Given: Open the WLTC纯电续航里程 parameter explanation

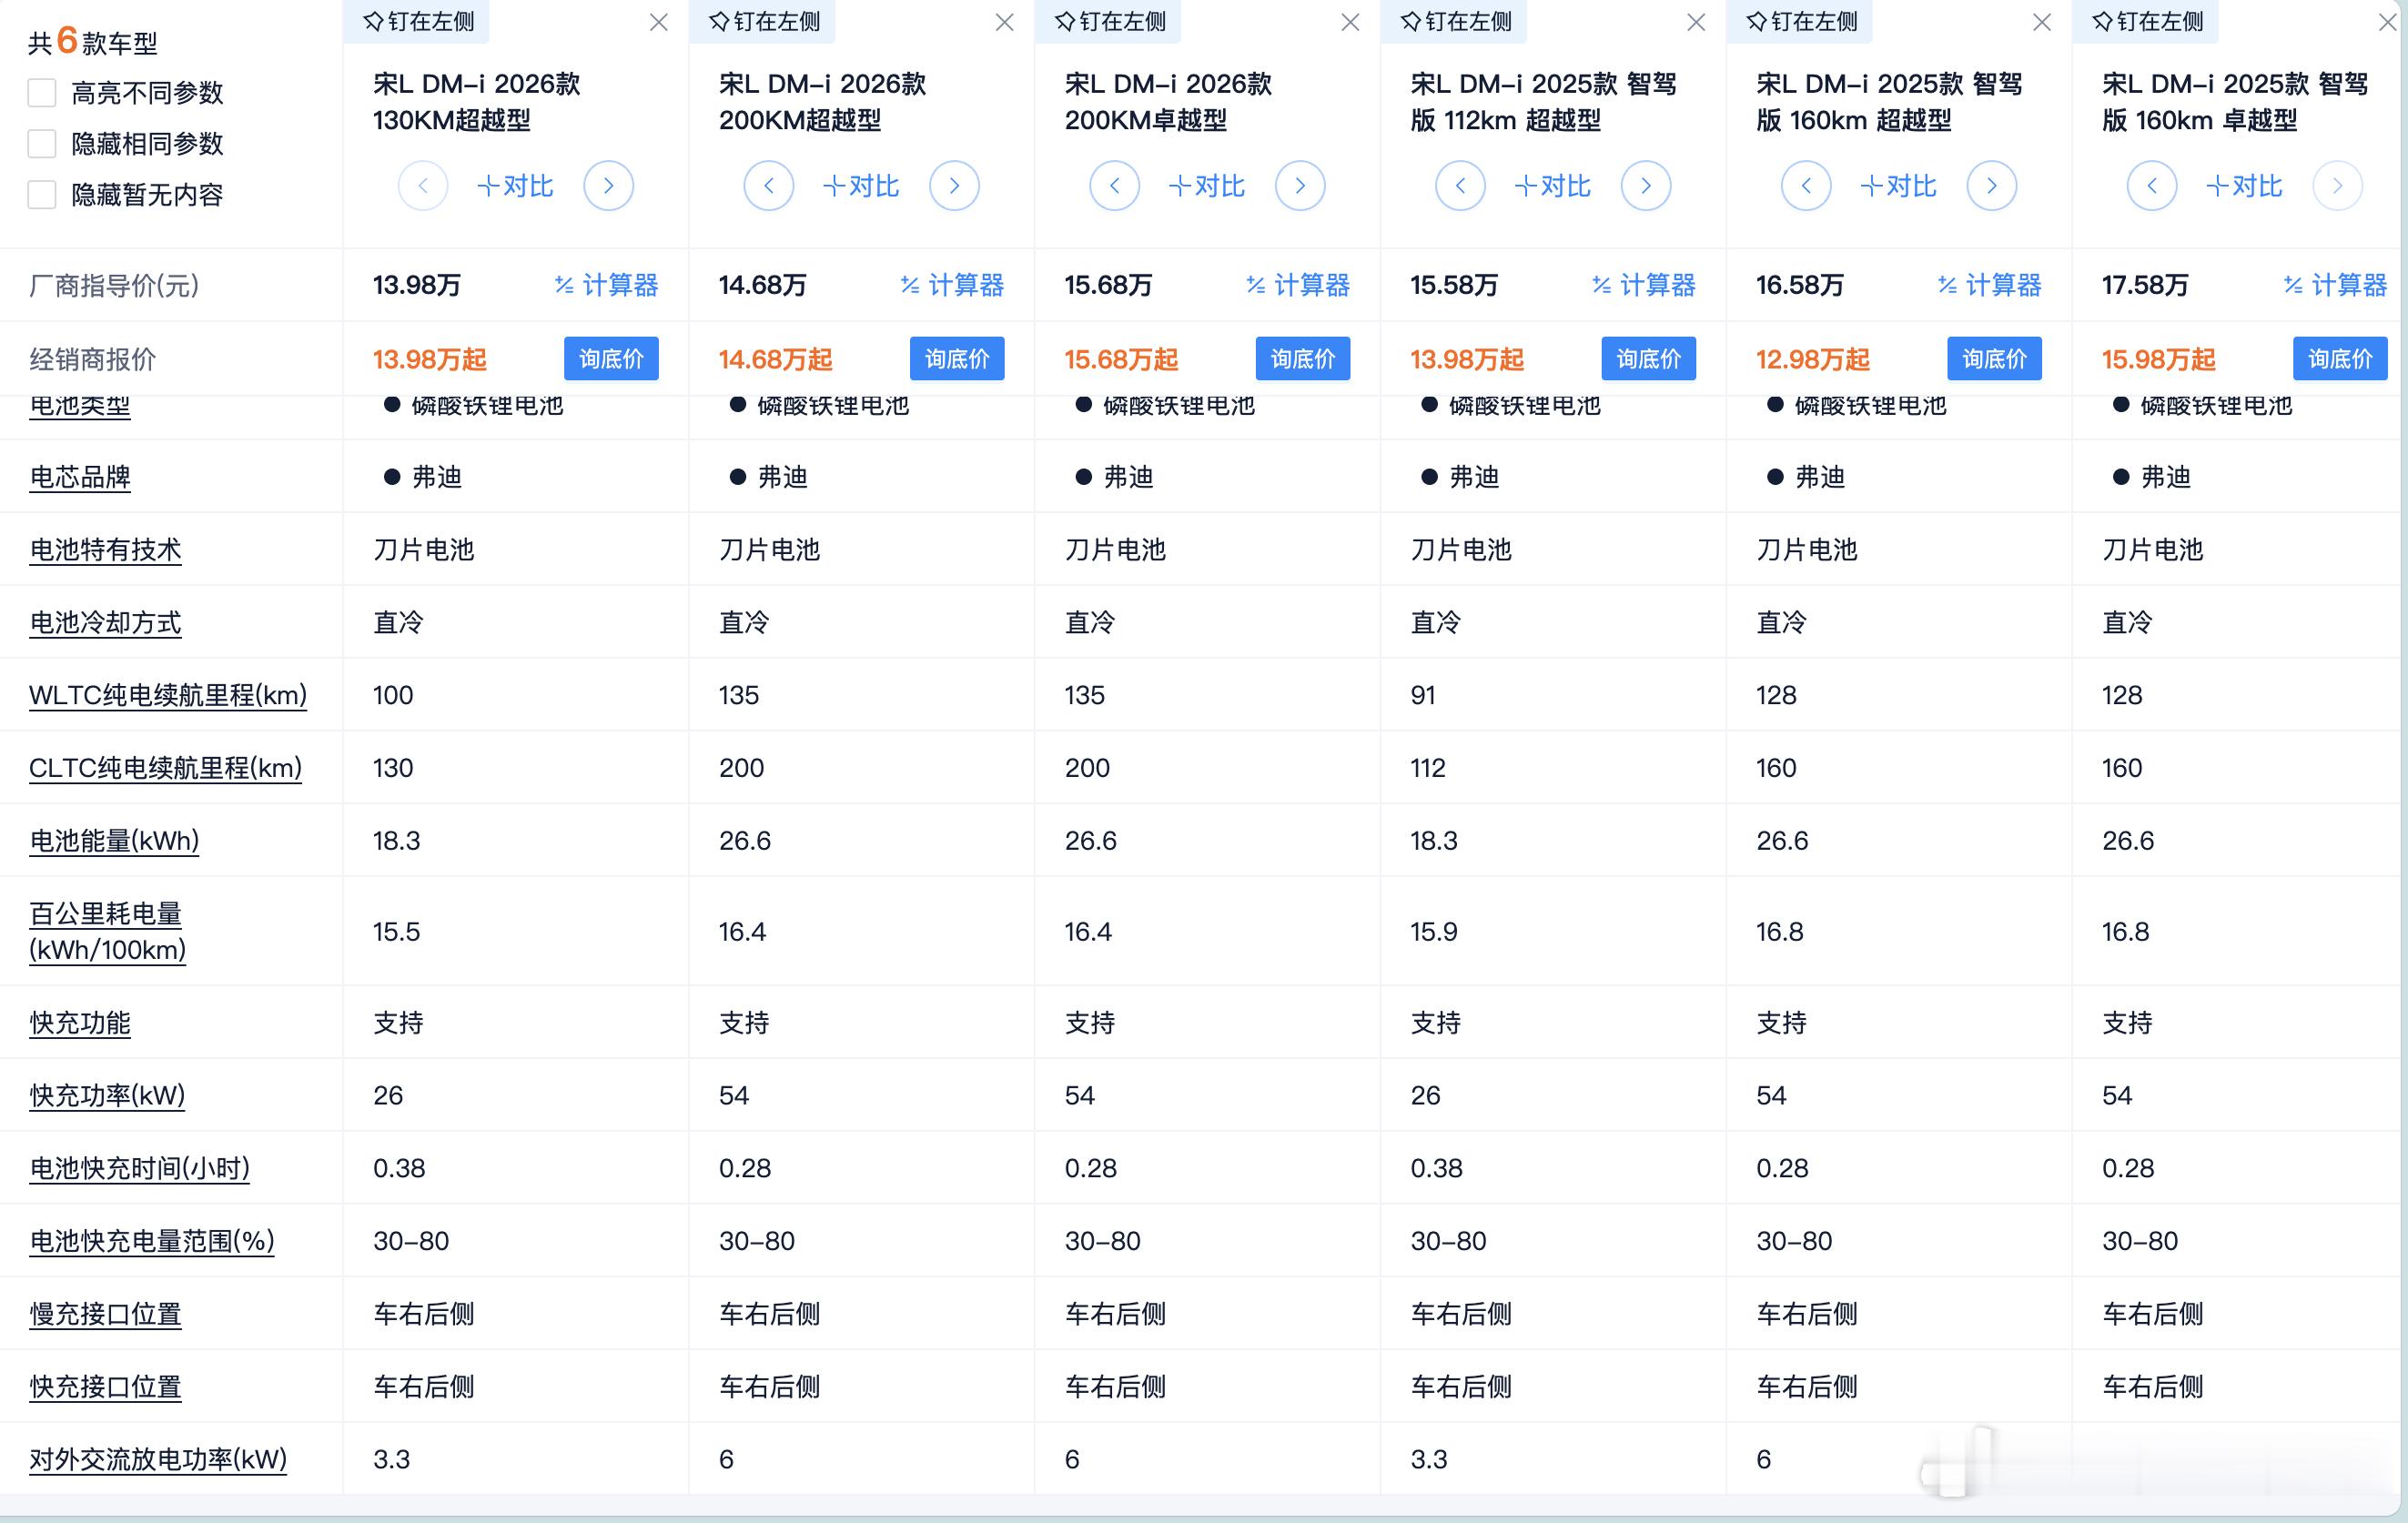Looking at the screenshot, I should 167,695.
